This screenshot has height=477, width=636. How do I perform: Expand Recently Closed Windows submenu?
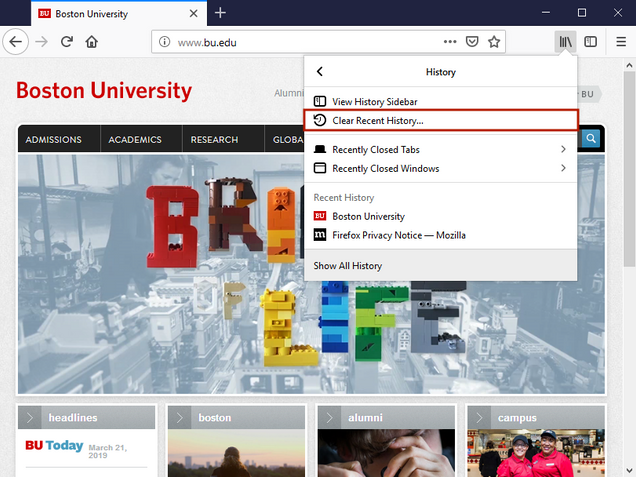[x=441, y=168]
